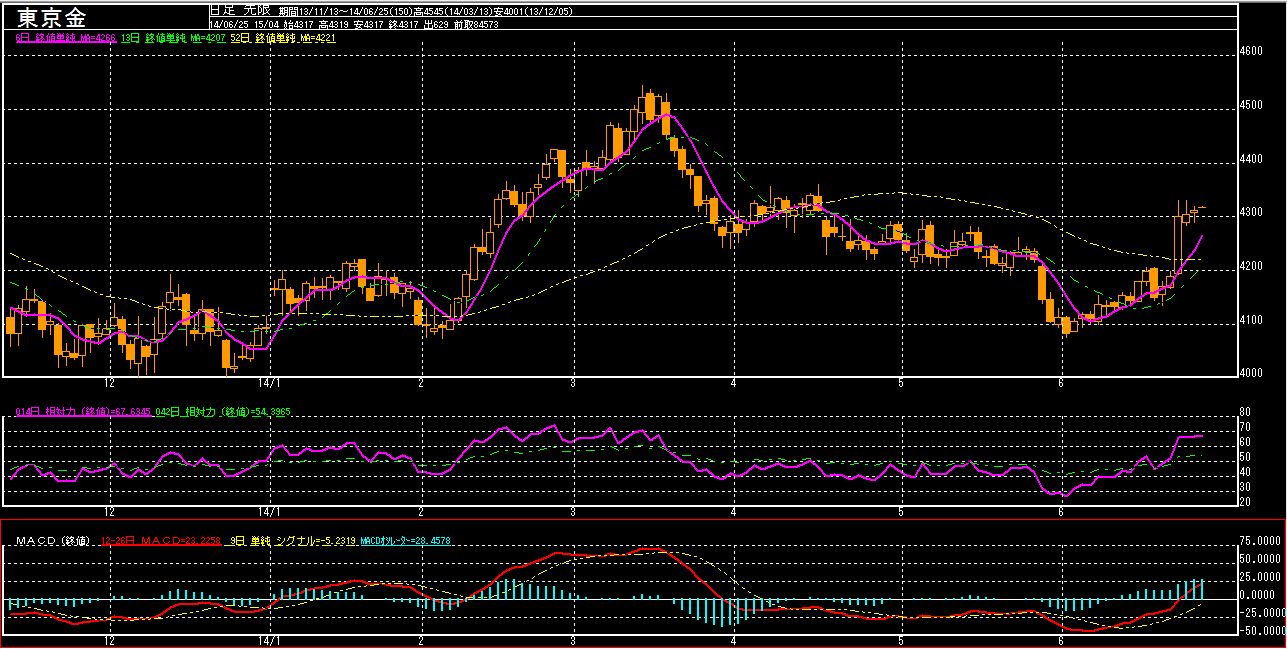Click the month 6 marker in price chart
The width and height of the screenshot is (1287, 649).
1060,383
